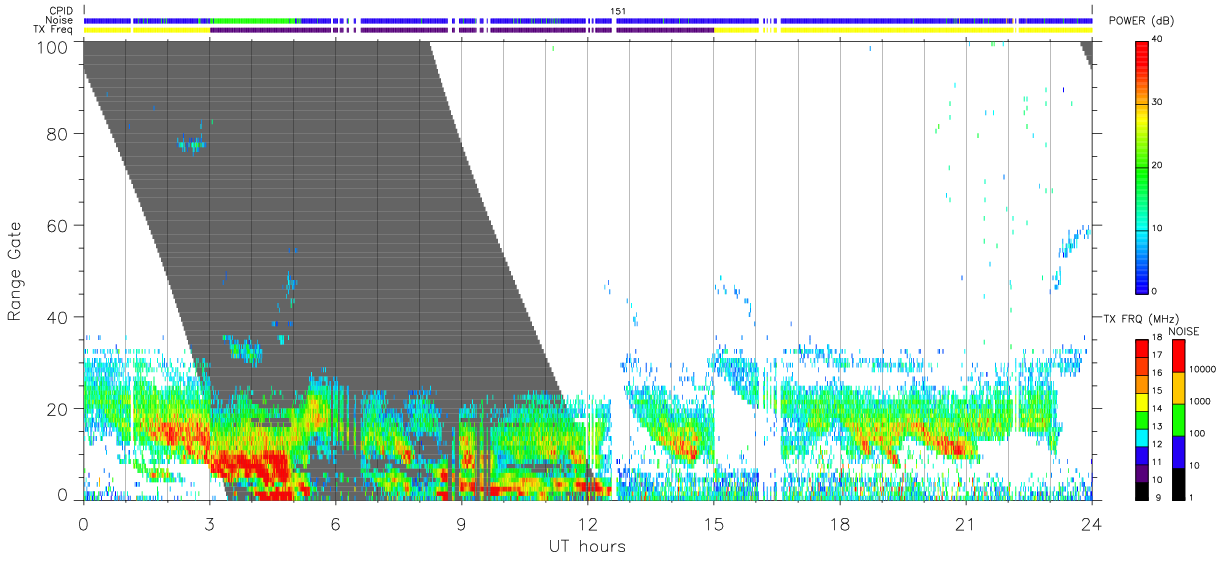Viewport: 1228px width, 567px height.
Task: Click the 18 tick on the UT hours axis
Action: [839, 523]
